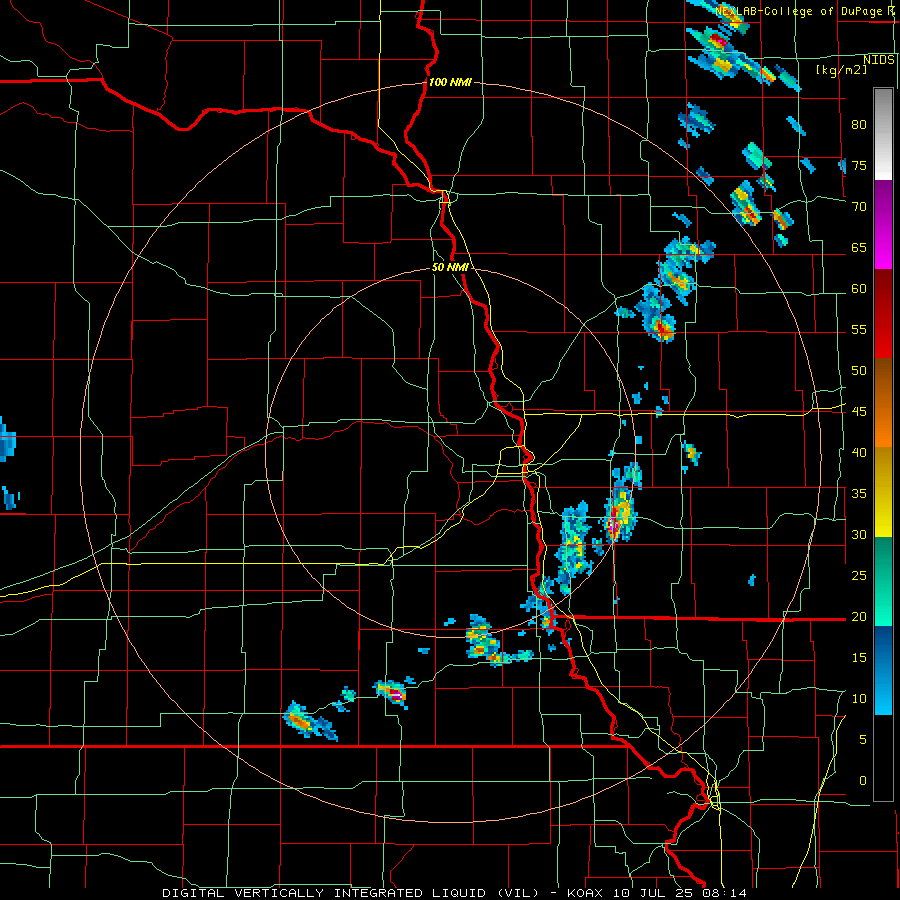Click the 50 NMI range ring label

pos(450,267)
